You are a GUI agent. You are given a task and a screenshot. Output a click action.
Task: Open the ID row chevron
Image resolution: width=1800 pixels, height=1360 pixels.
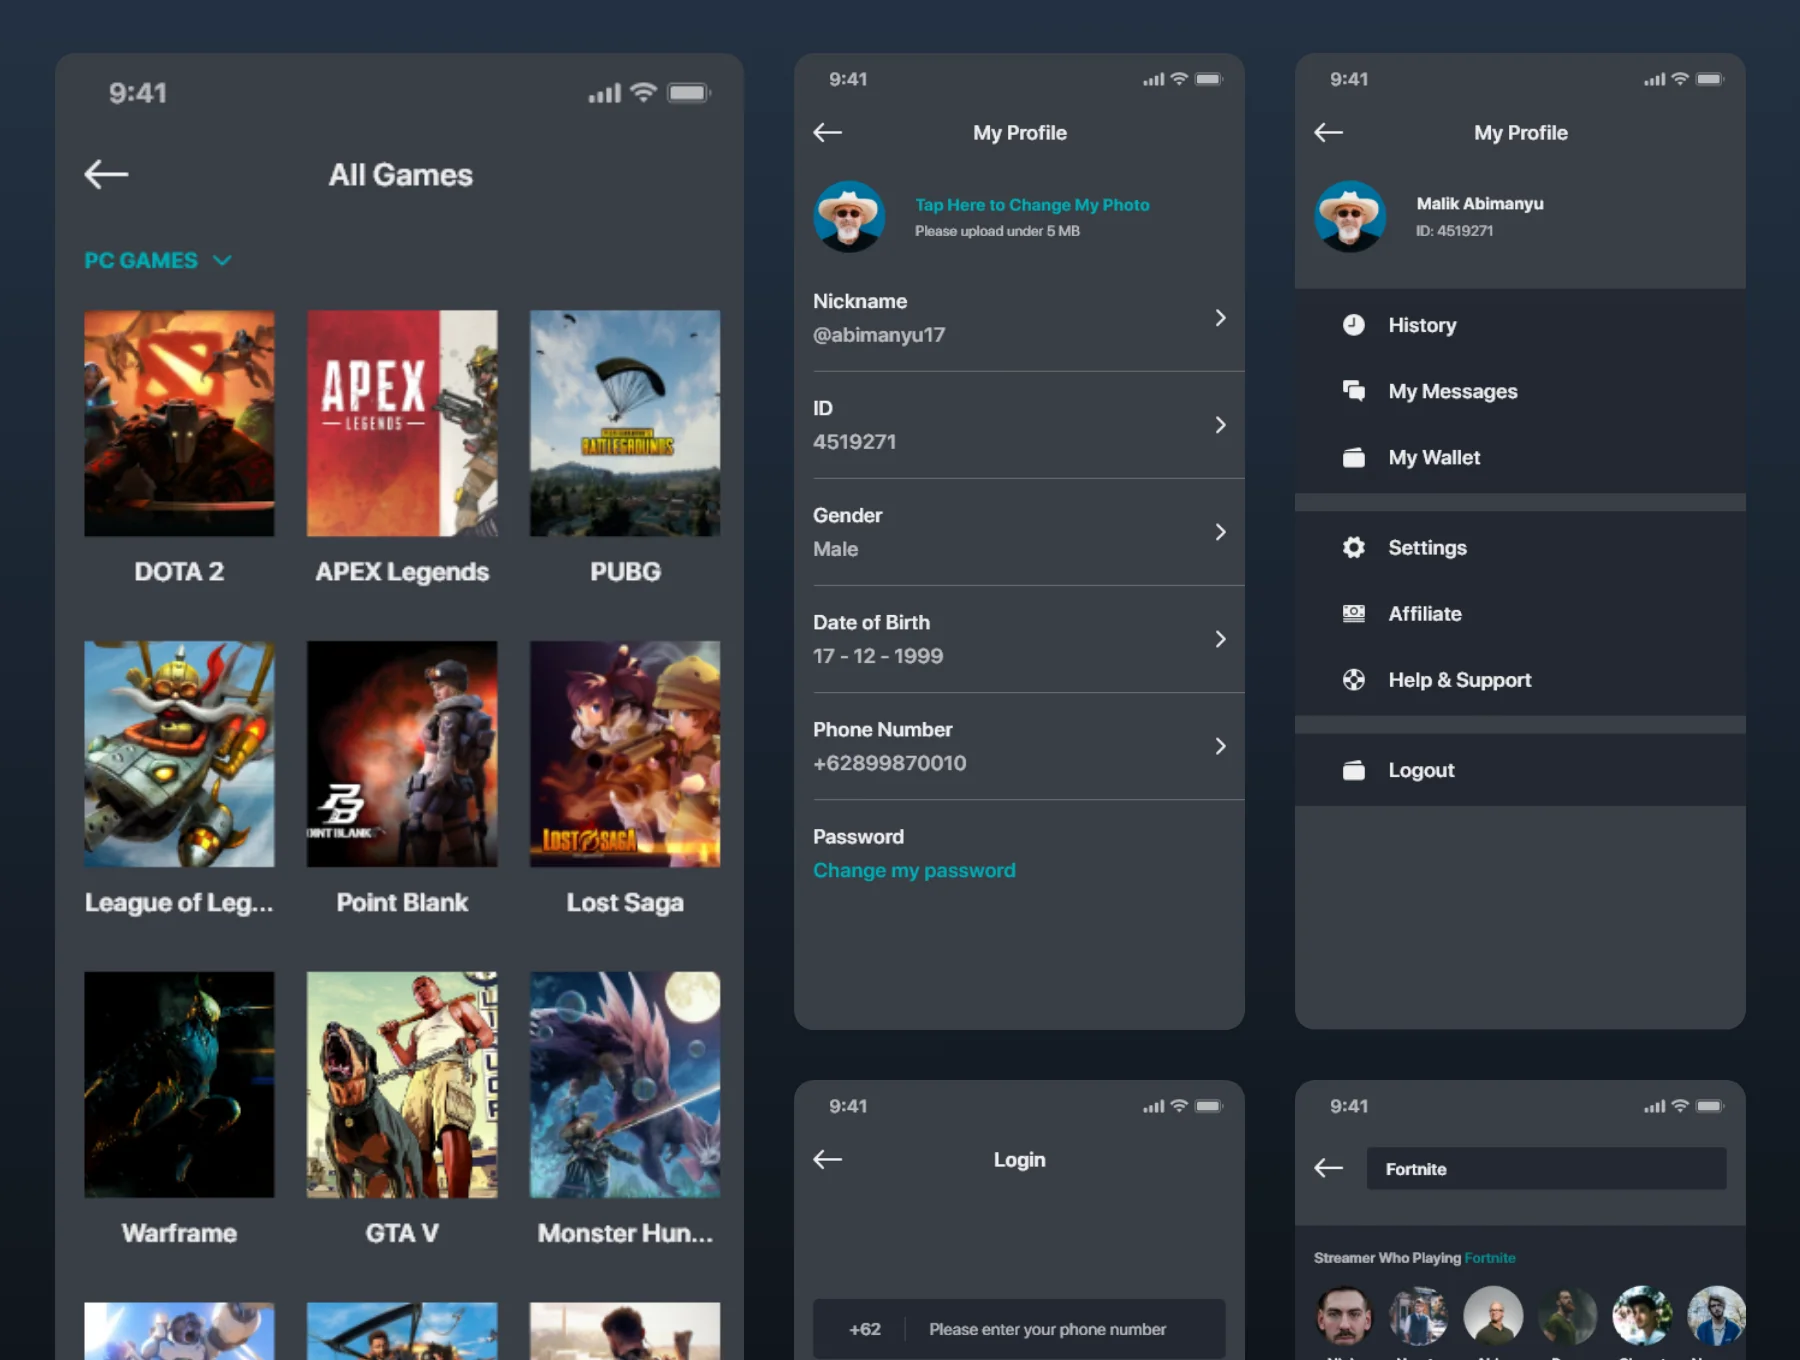point(1221,425)
